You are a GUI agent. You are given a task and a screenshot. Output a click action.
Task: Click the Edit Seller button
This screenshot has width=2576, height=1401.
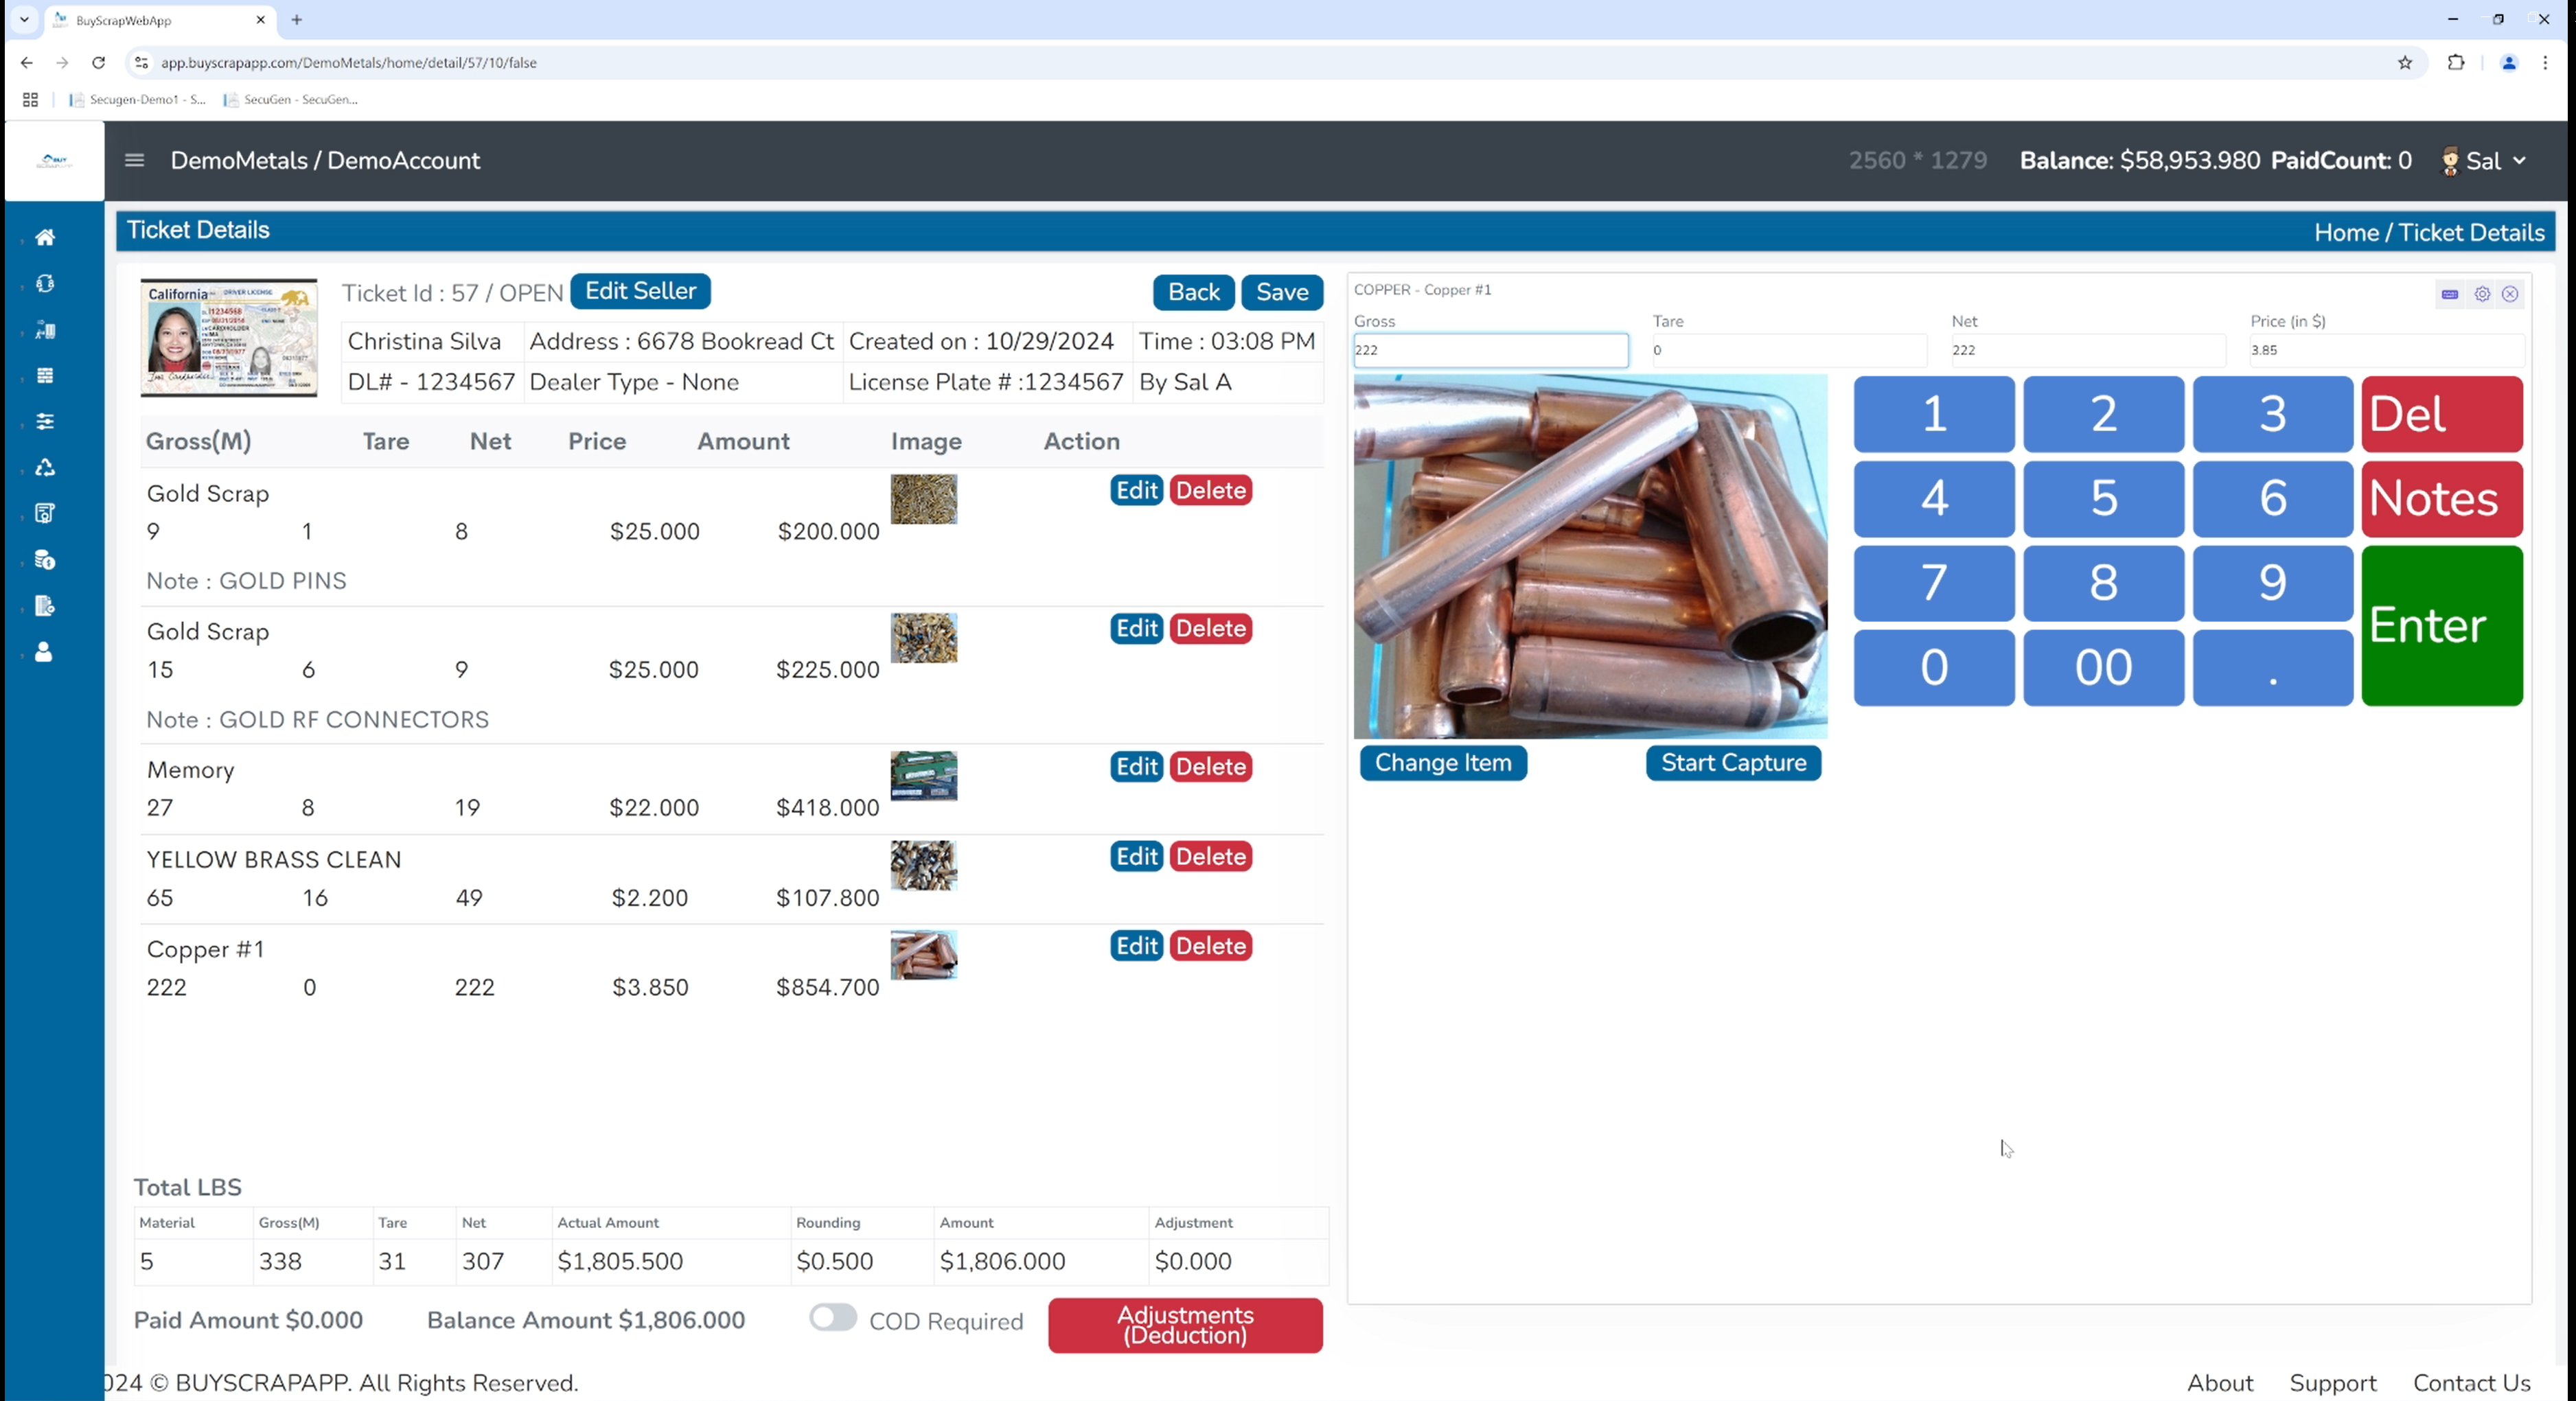[x=640, y=291]
